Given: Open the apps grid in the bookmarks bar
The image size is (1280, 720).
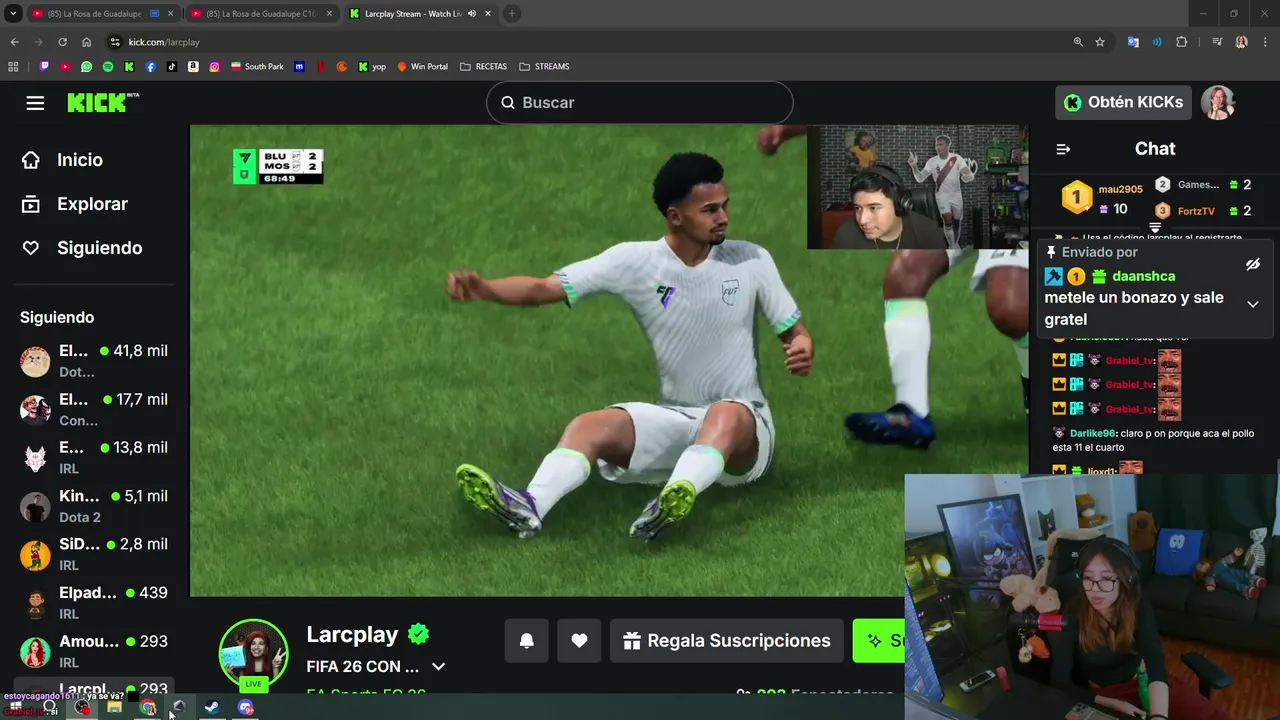Looking at the screenshot, I should point(13,67).
